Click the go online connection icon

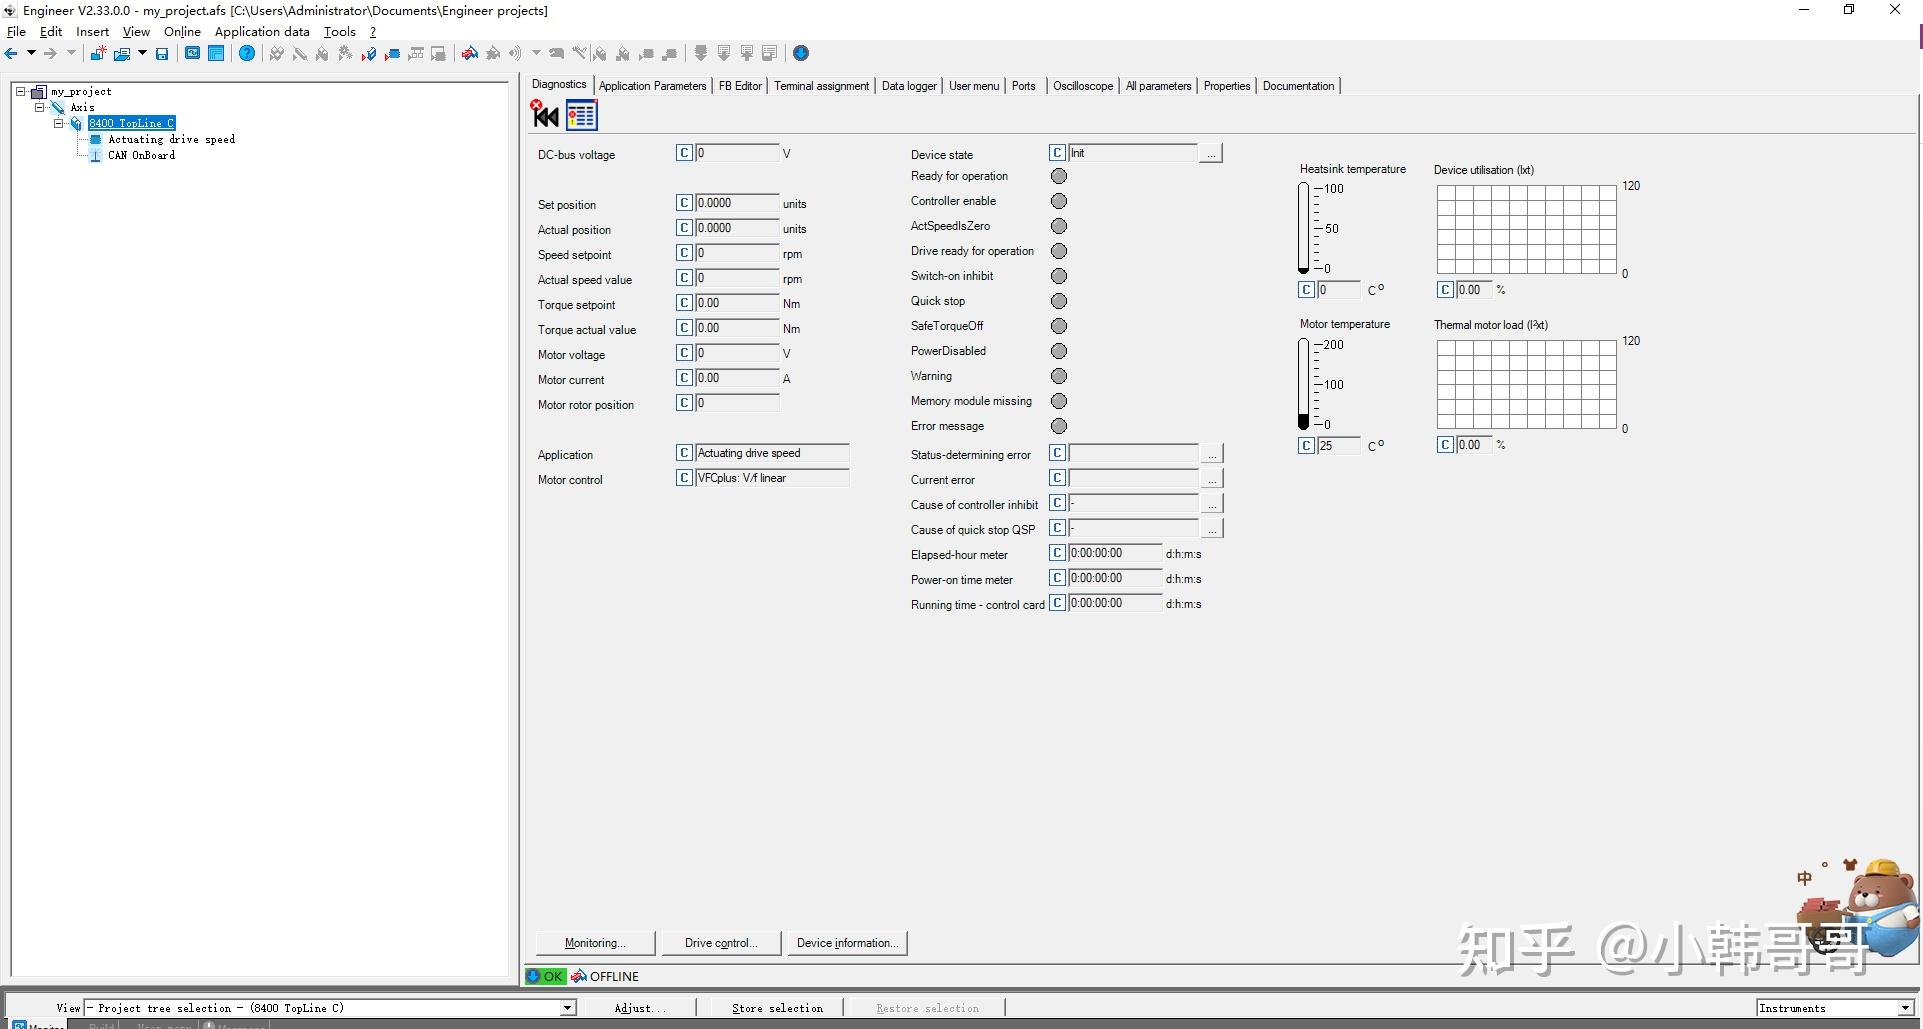click(x=469, y=54)
